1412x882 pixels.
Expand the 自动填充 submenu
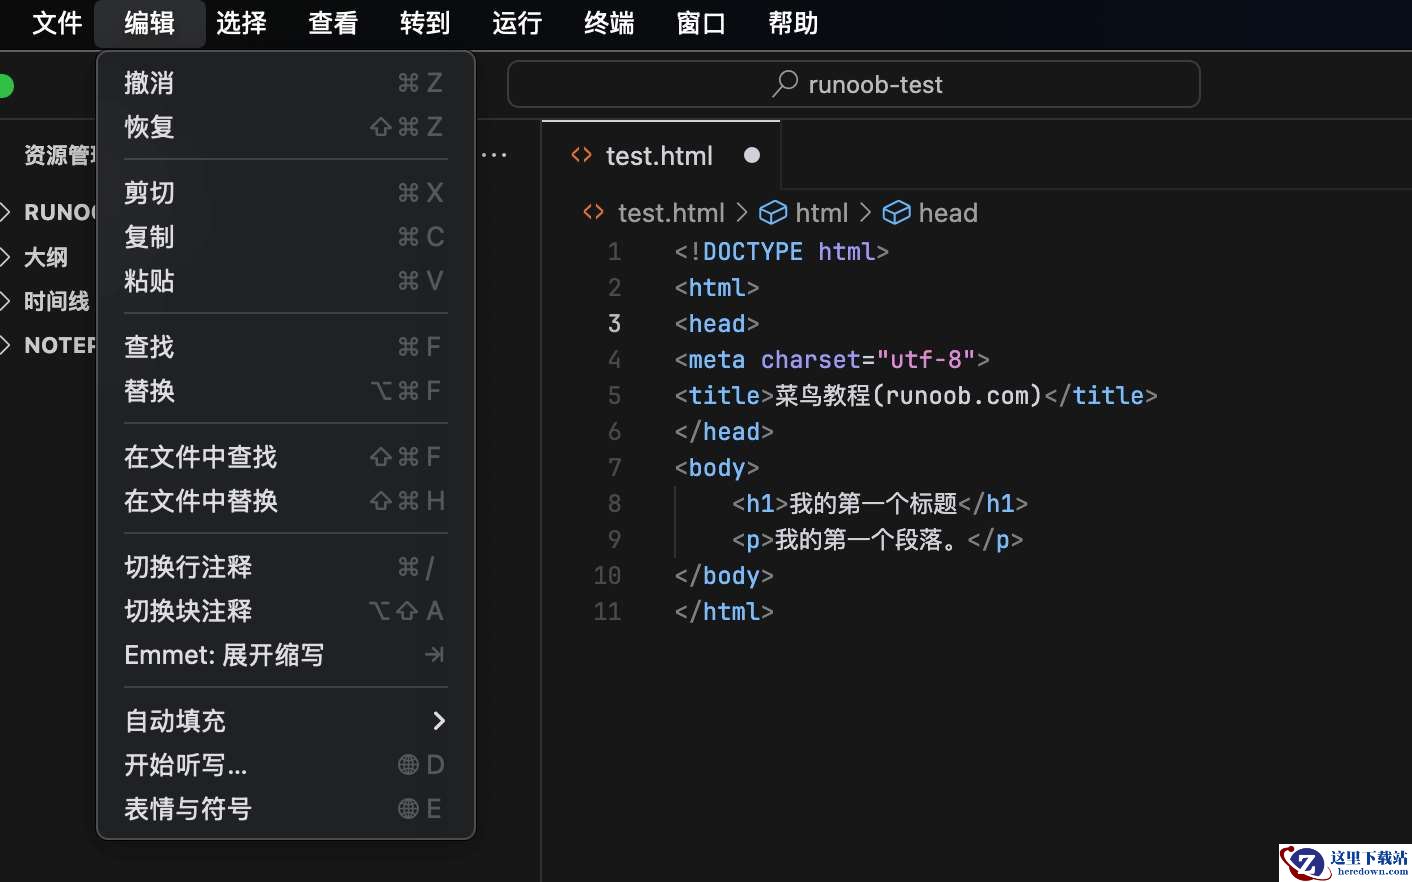(x=285, y=721)
